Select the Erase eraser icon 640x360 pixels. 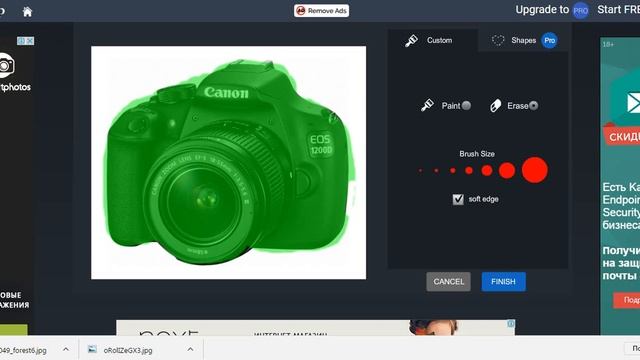(x=495, y=105)
